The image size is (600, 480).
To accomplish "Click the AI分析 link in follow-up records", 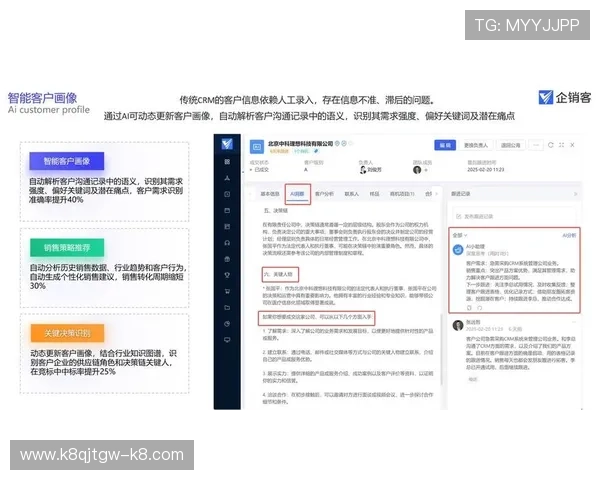I will click(569, 235).
